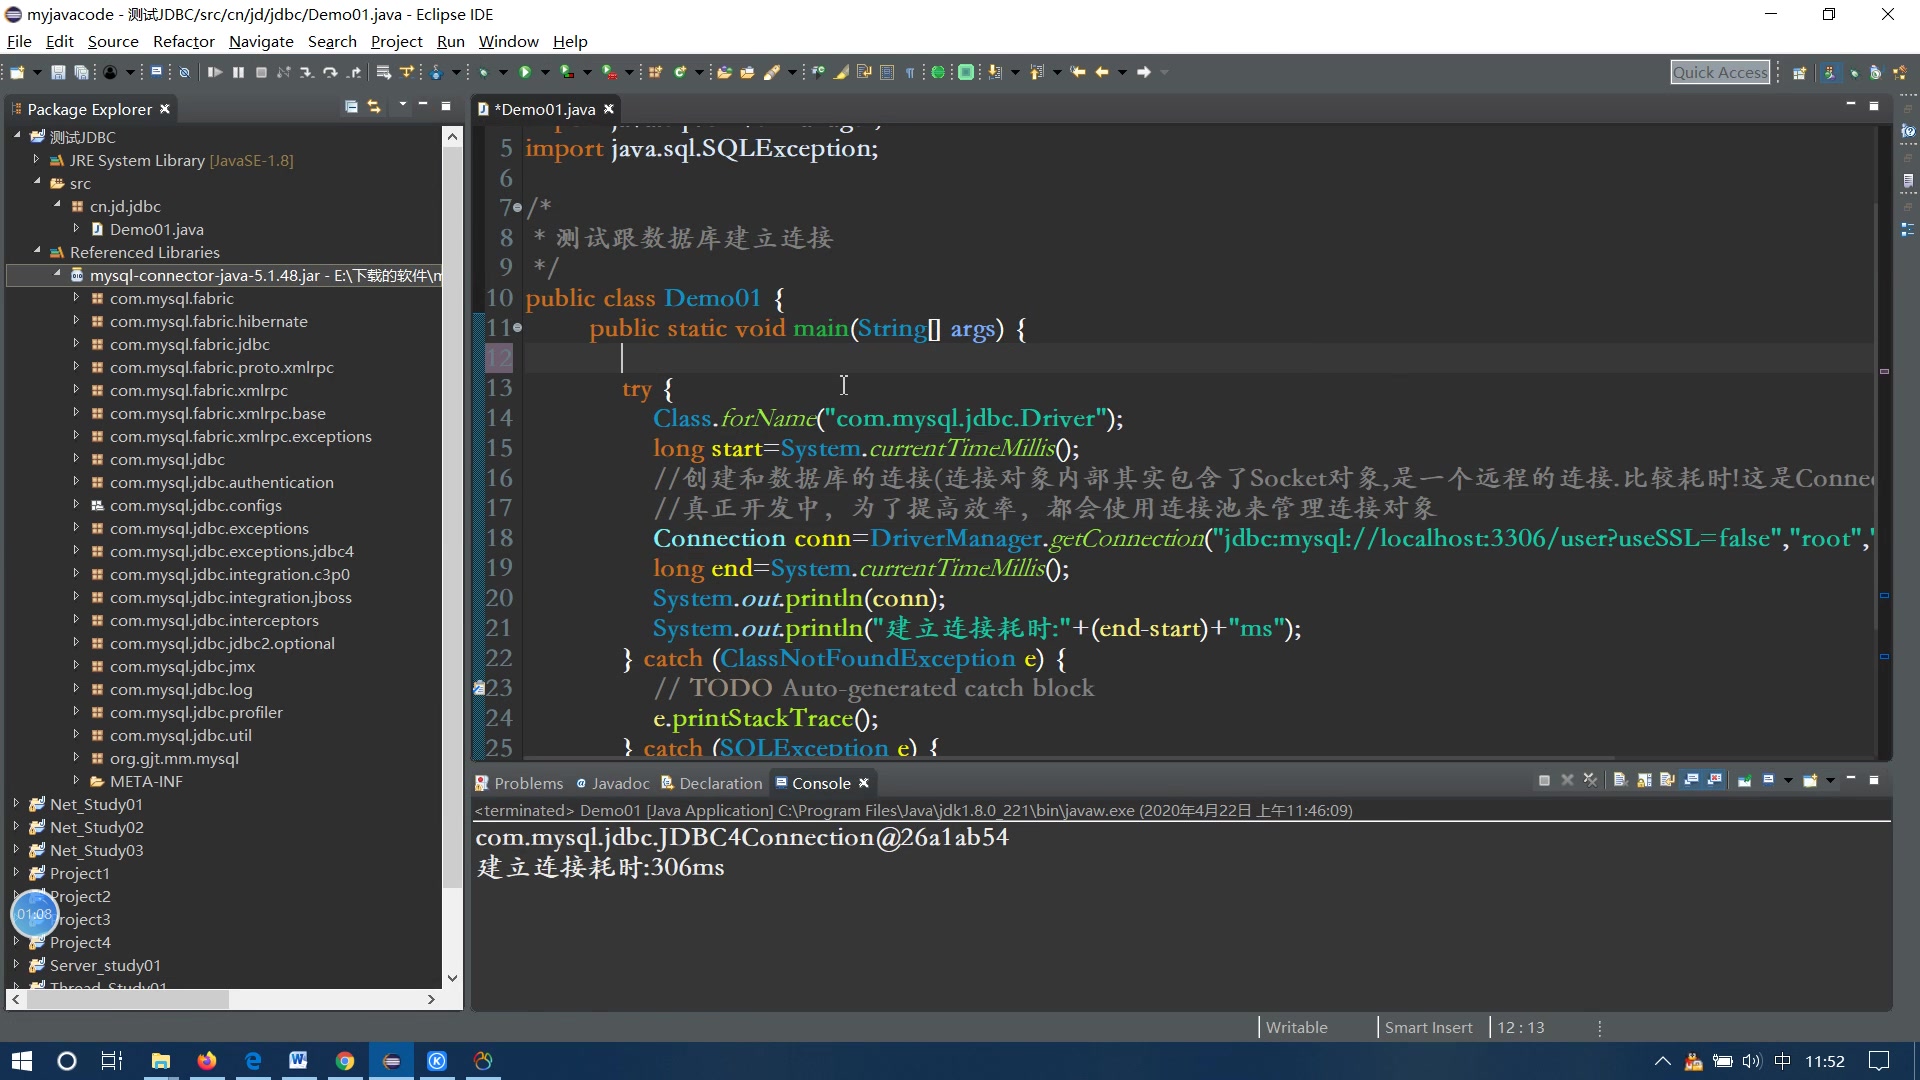
Task: Click the New file toolbar icon
Action: (17, 72)
